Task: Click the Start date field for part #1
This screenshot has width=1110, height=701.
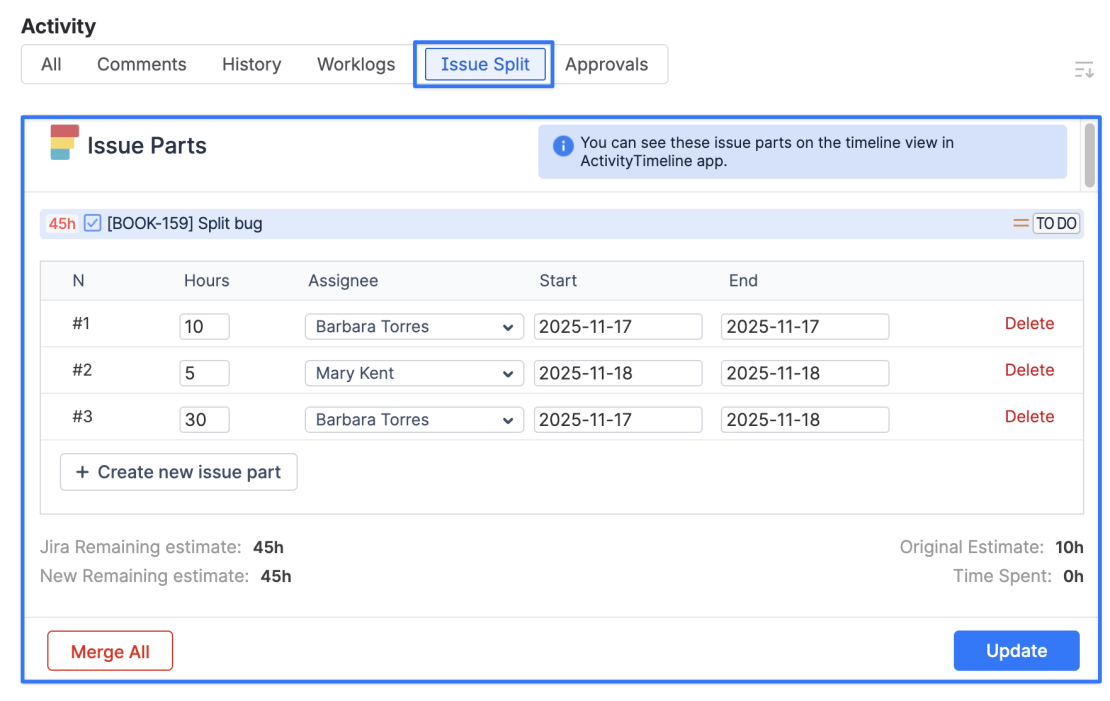Action: (x=618, y=327)
